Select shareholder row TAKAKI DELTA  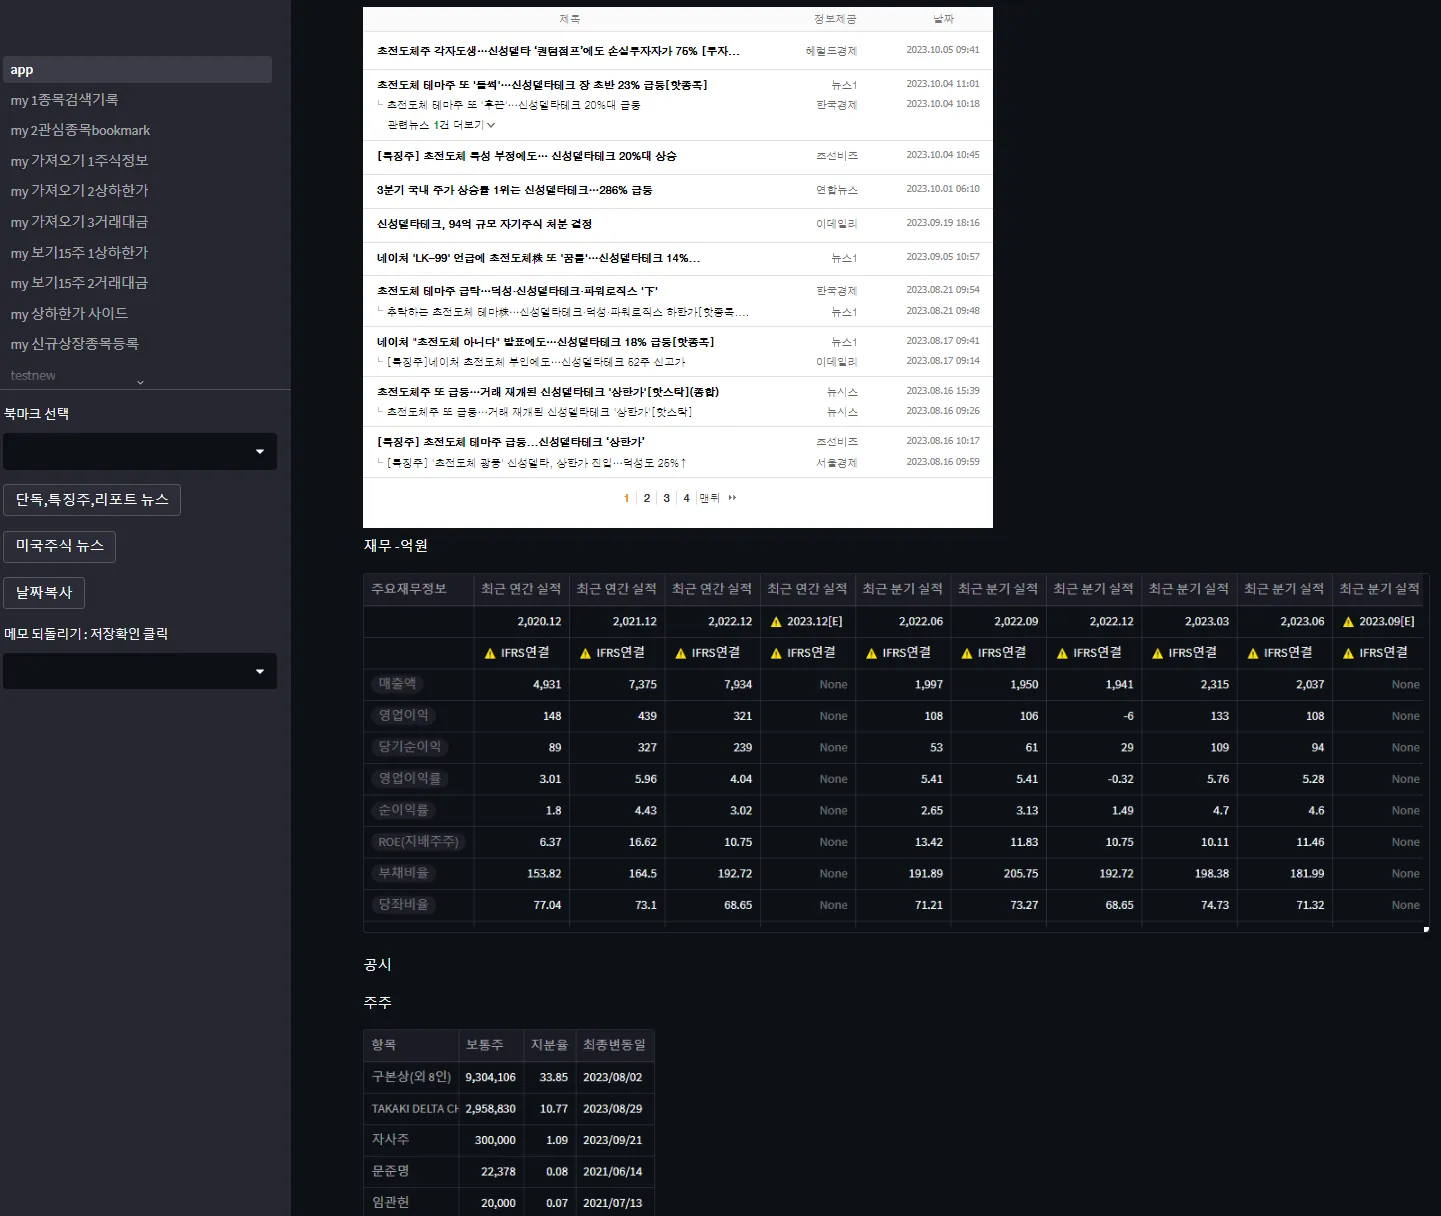pyautogui.click(x=508, y=1108)
